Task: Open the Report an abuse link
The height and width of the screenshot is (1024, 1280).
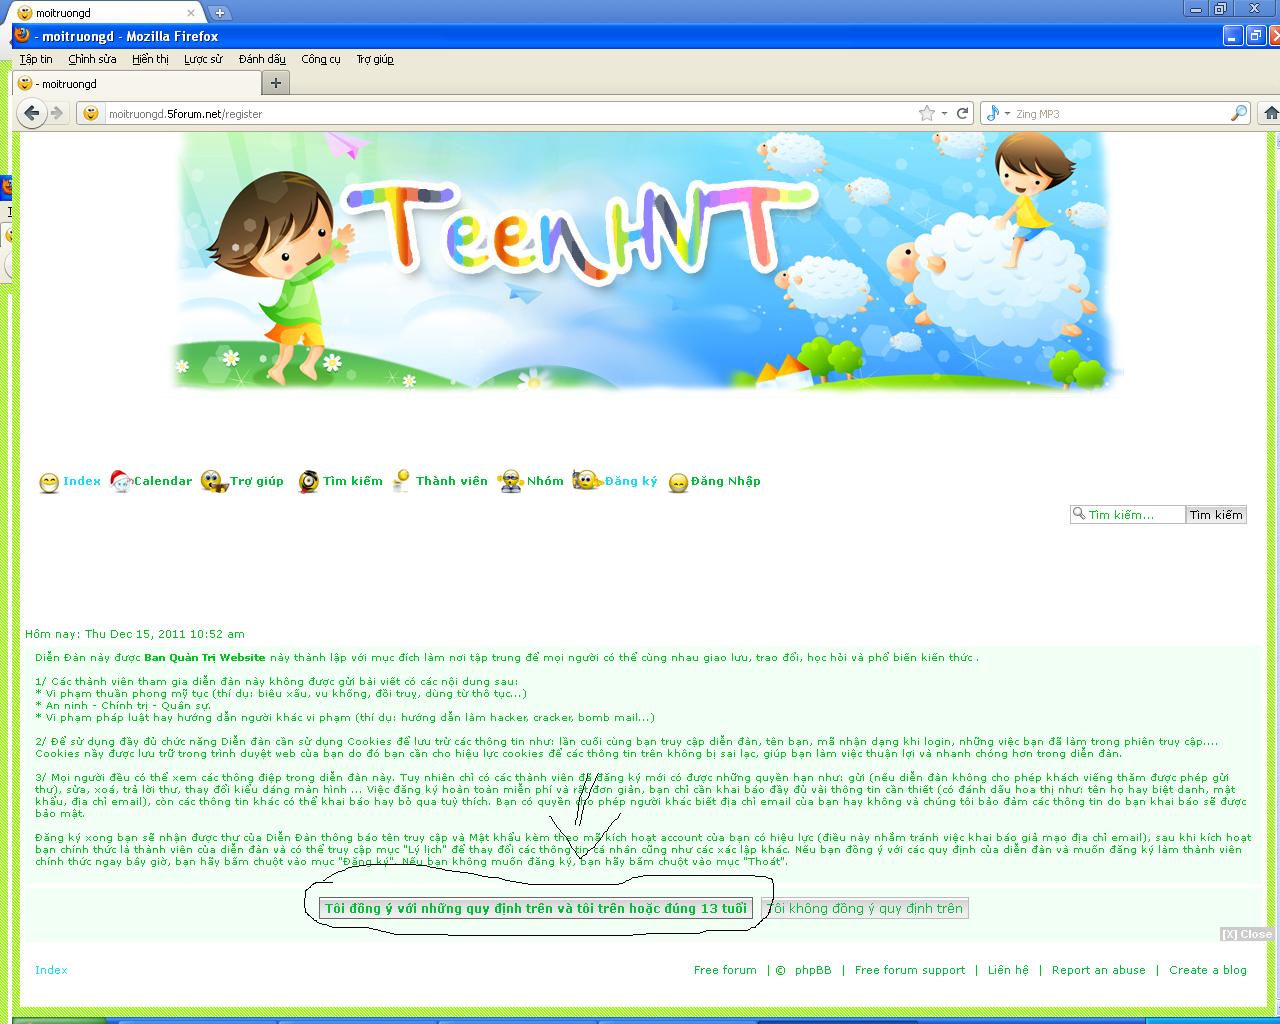Action: (x=1099, y=970)
